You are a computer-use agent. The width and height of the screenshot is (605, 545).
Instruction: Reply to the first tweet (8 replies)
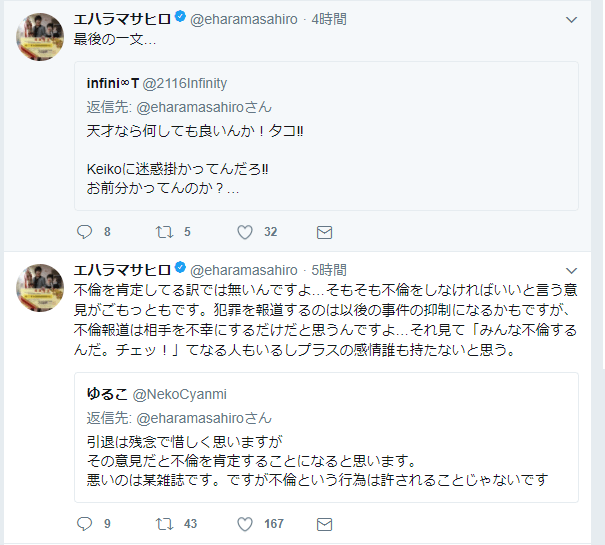tap(85, 232)
